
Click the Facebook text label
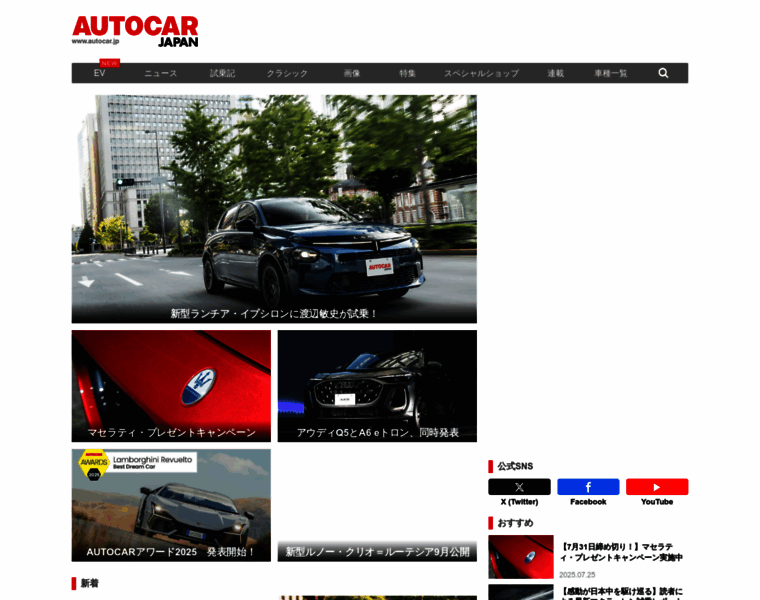pyautogui.click(x=588, y=502)
